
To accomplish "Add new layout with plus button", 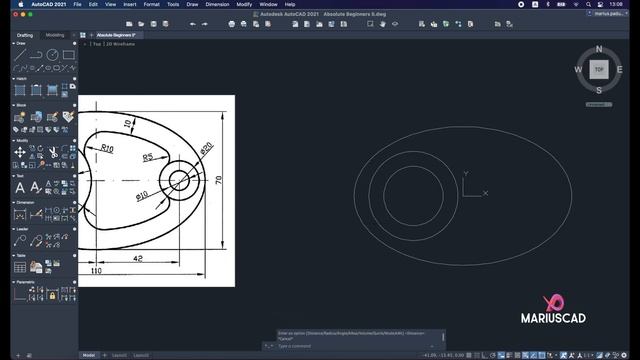I will 104,356.
